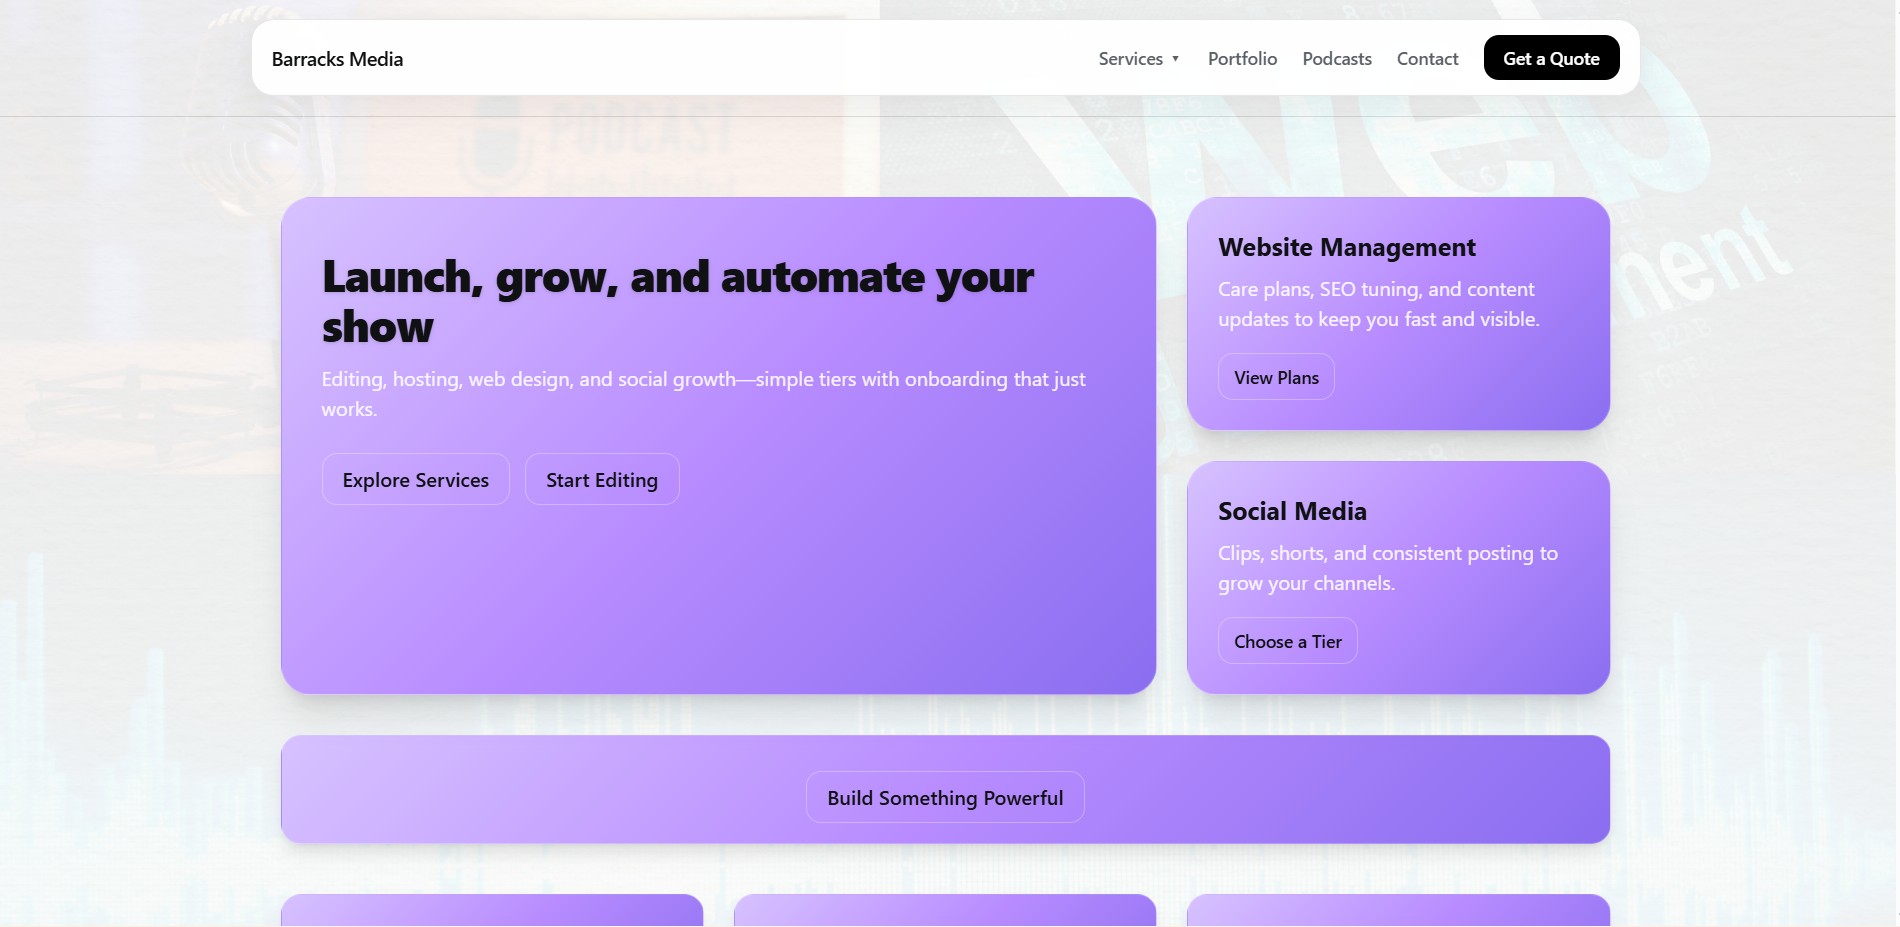Expand the chevron next to Services
The width and height of the screenshot is (1900, 927).
pyautogui.click(x=1176, y=58)
